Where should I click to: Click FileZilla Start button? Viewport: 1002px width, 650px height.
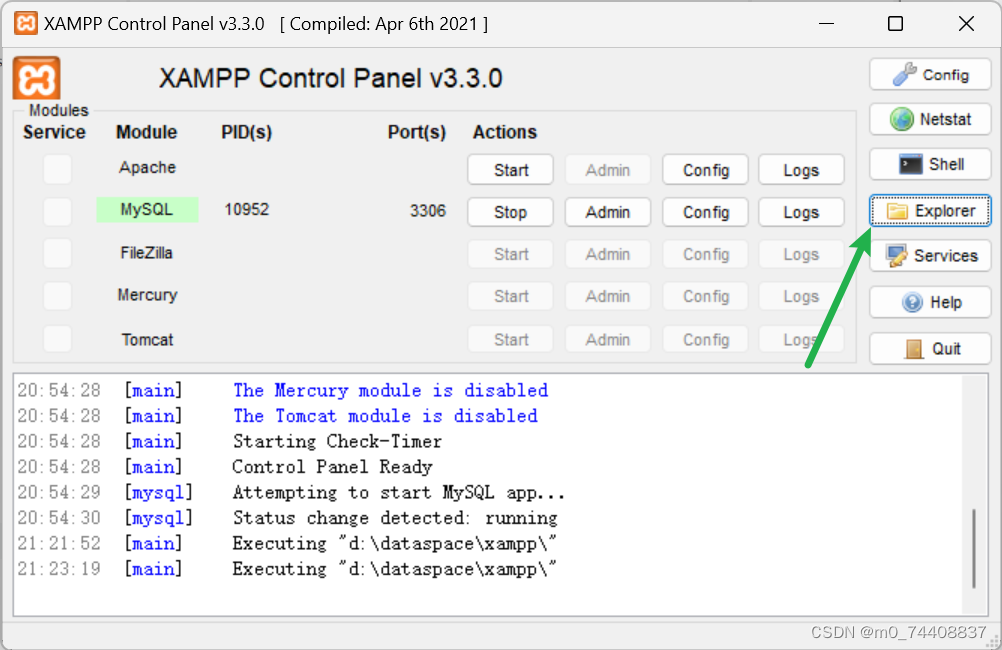[x=511, y=254]
